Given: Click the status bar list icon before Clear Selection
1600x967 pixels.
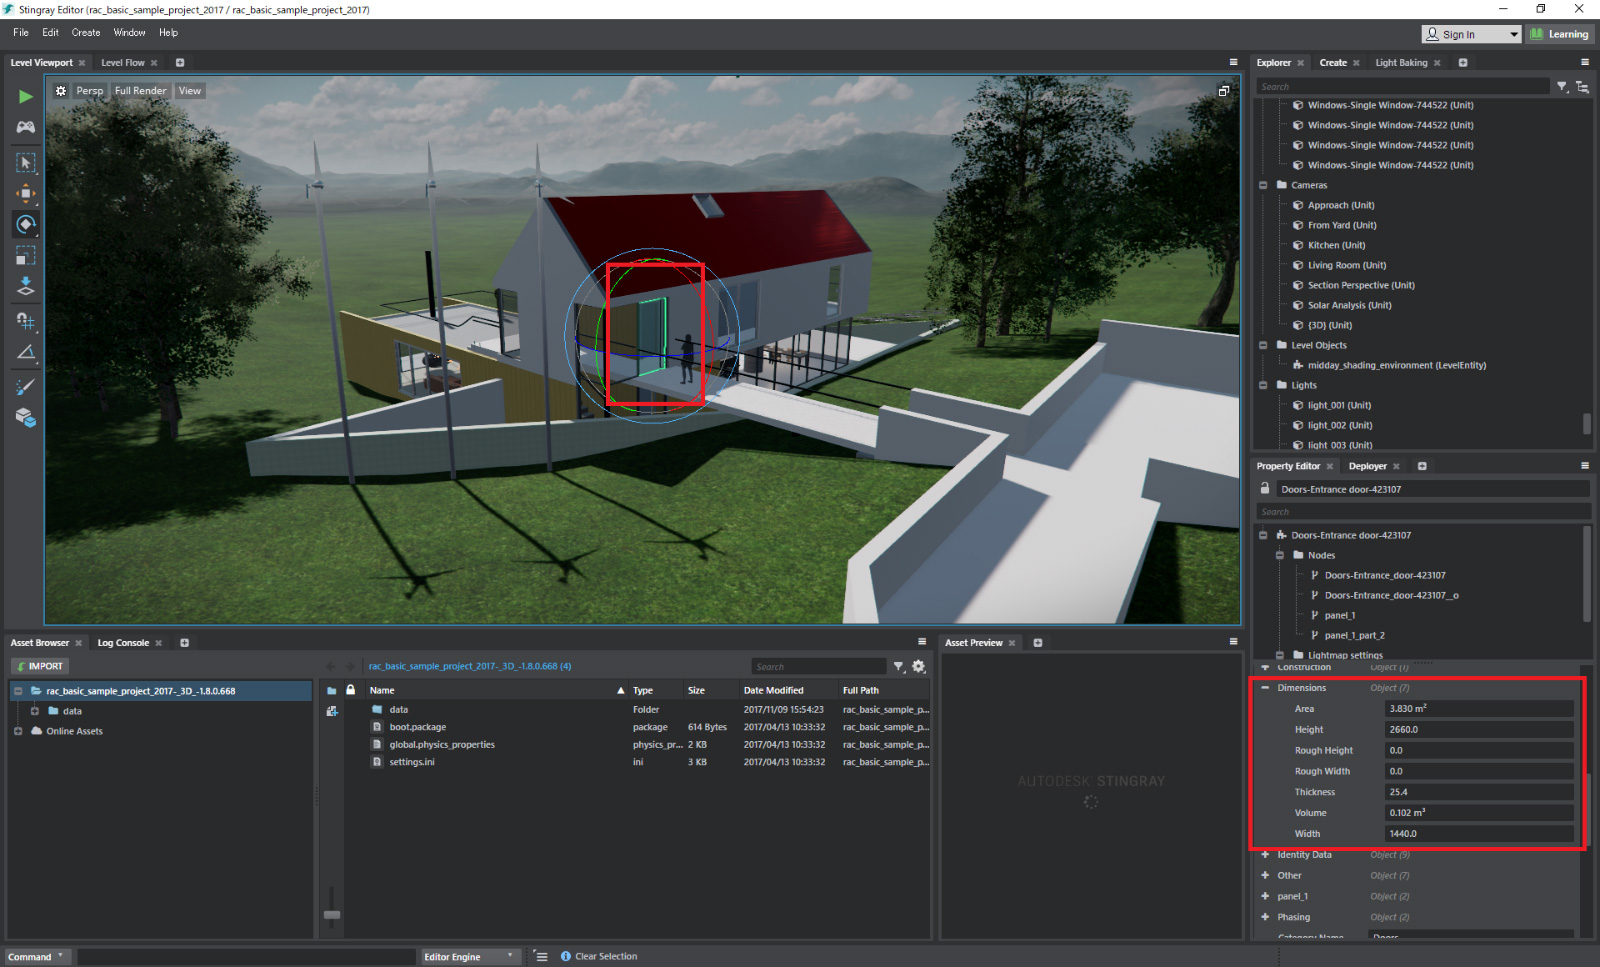Looking at the screenshot, I should (541, 956).
